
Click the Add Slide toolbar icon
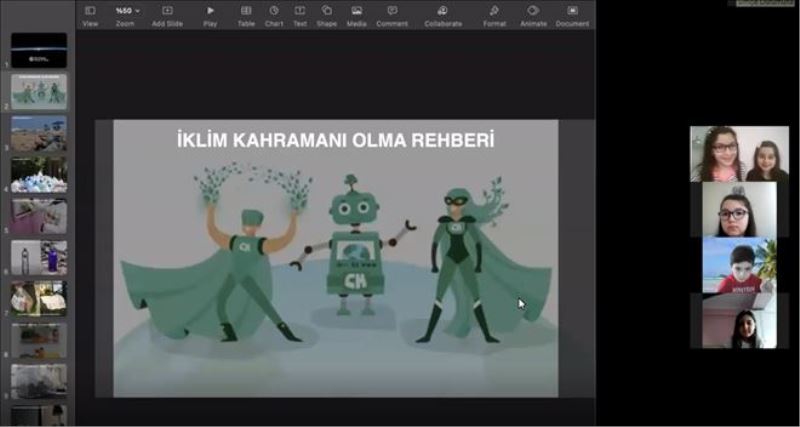pos(167,11)
